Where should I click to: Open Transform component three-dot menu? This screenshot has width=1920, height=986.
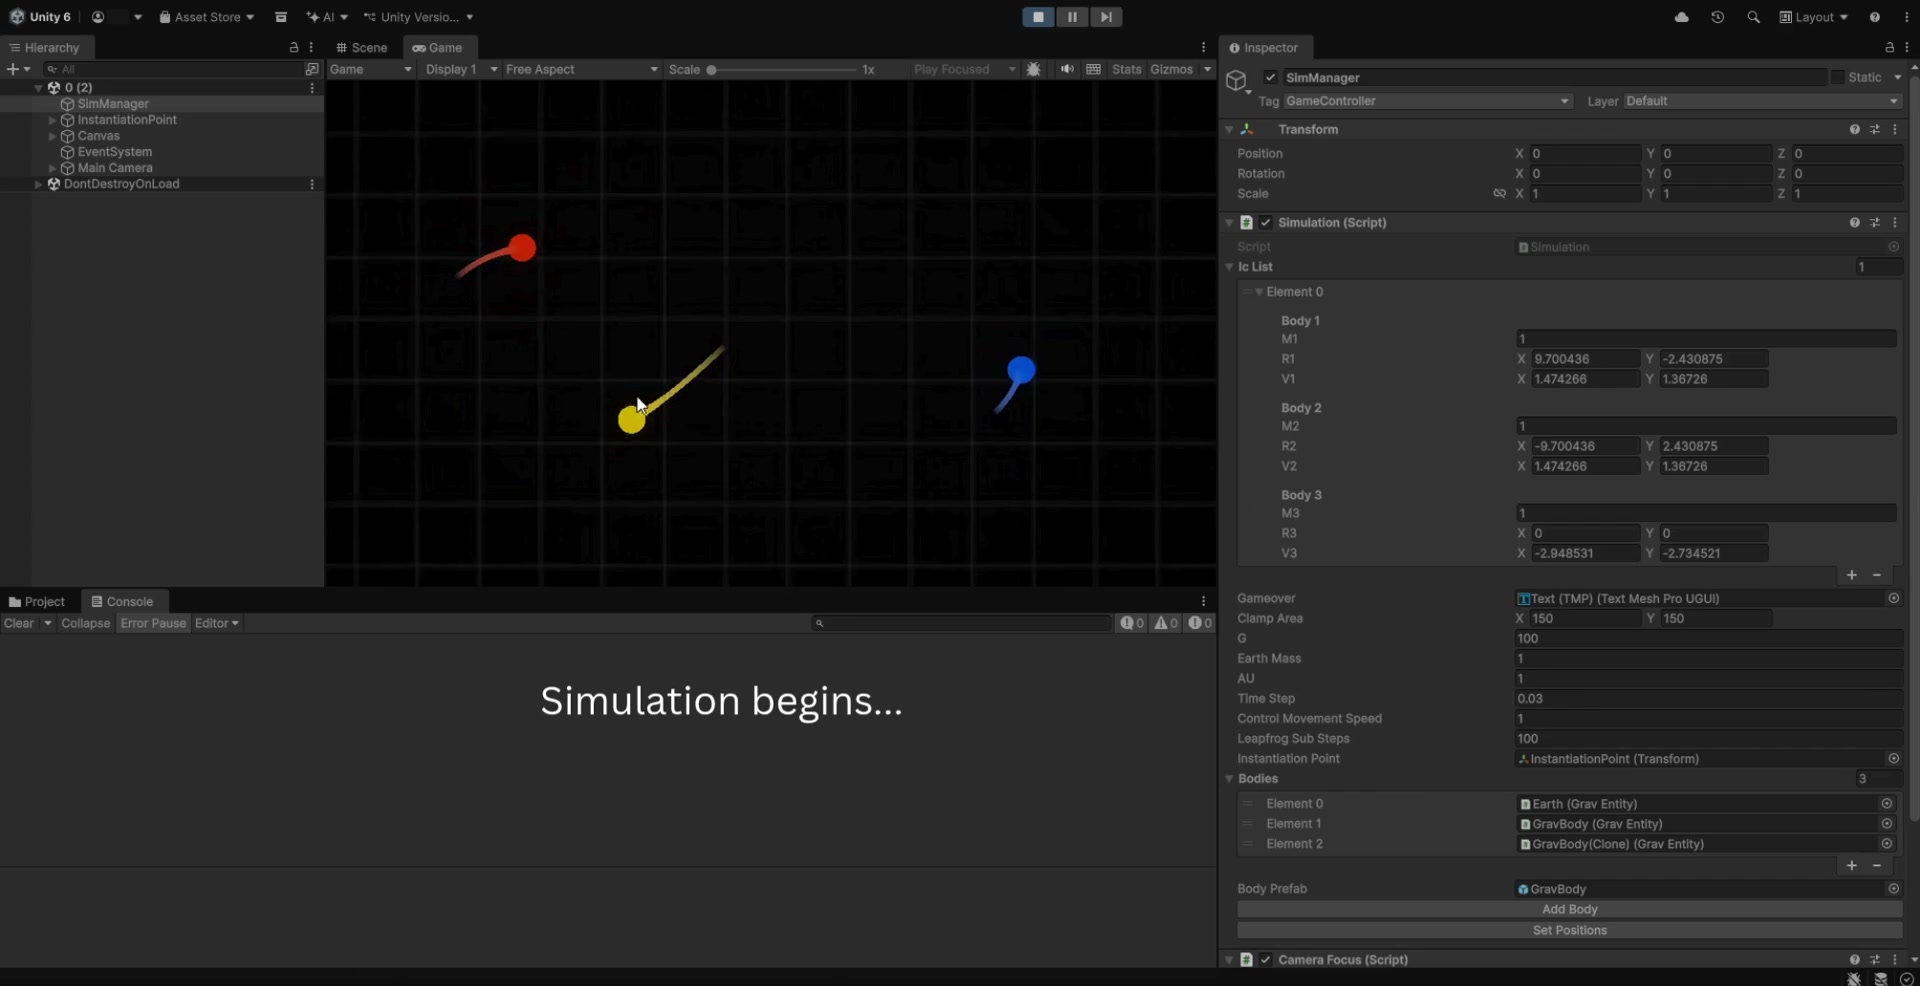[x=1895, y=130]
